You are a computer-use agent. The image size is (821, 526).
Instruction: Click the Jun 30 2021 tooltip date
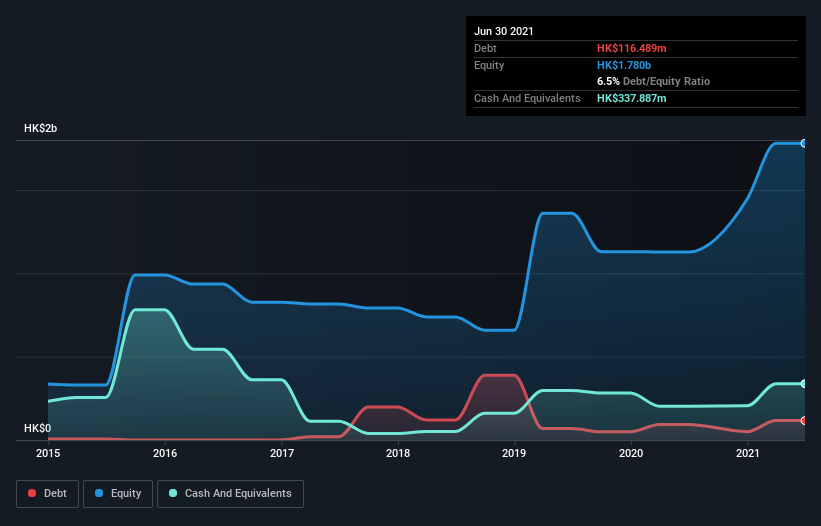[504, 31]
